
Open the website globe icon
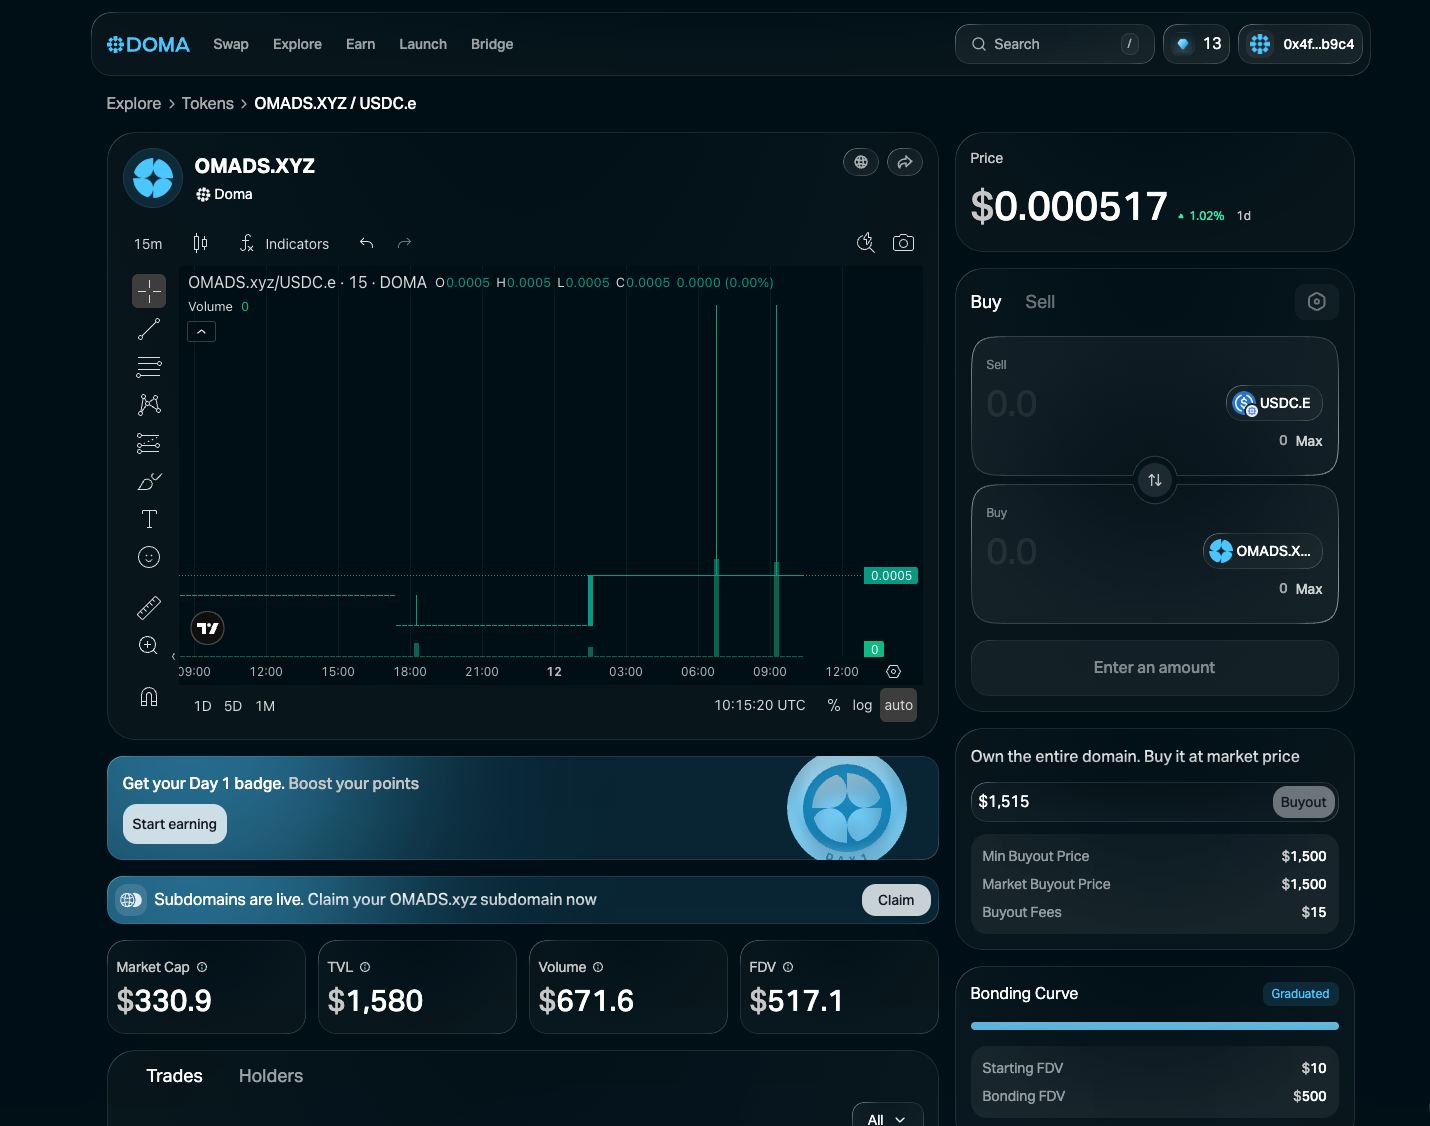click(x=861, y=162)
